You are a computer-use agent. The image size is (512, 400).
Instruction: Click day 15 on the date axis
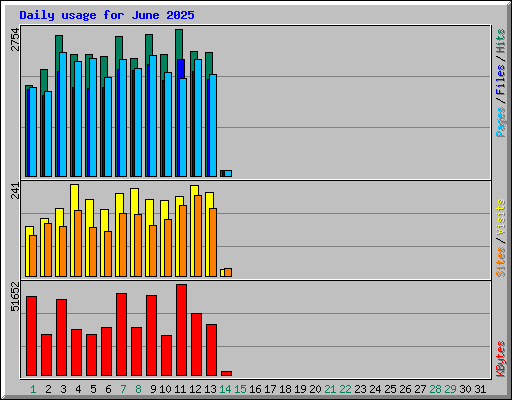pos(240,389)
